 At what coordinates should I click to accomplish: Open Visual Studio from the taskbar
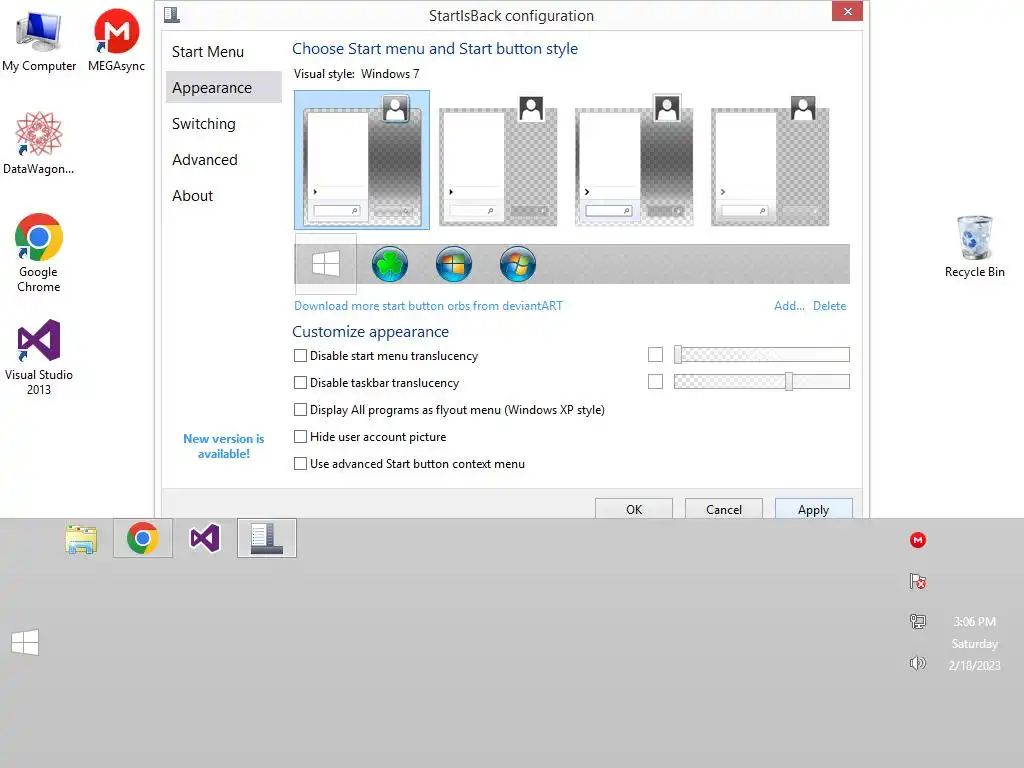click(x=204, y=538)
